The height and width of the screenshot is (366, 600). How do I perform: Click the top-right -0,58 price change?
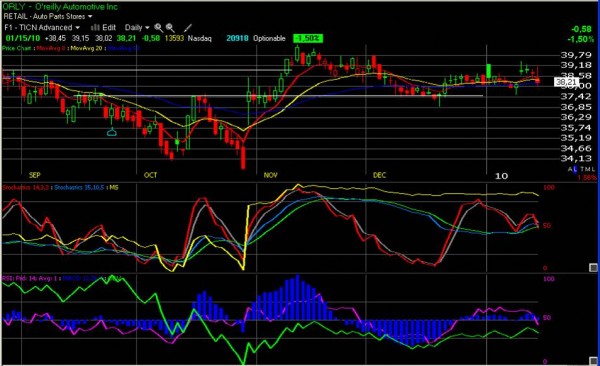582,29
